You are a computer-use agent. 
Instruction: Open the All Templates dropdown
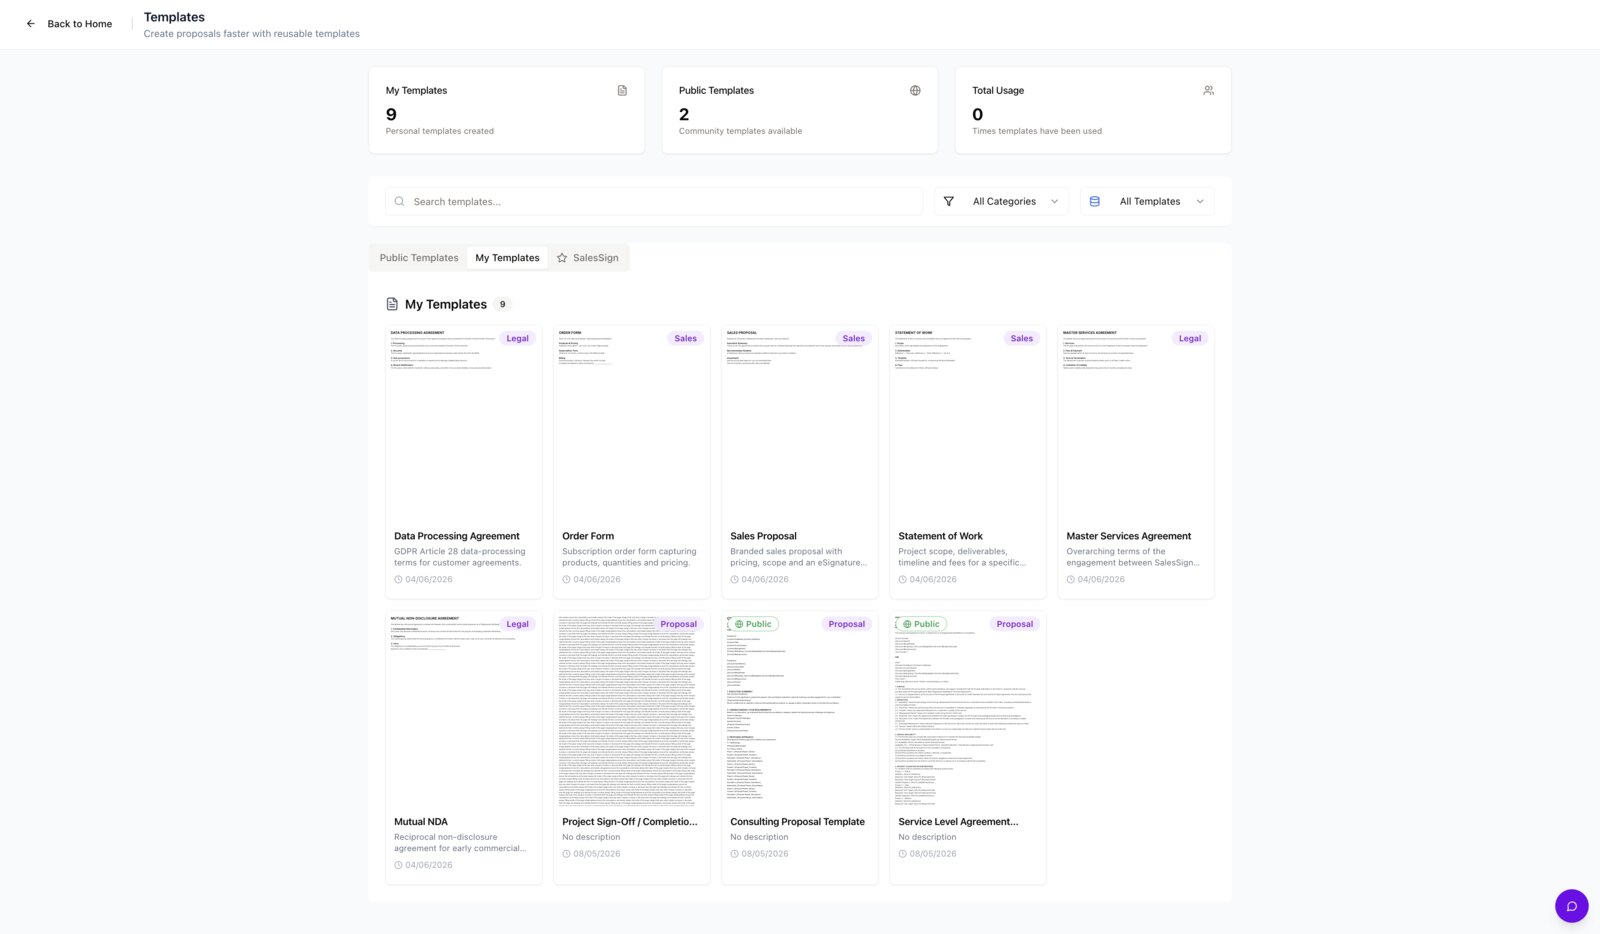pos(1147,202)
